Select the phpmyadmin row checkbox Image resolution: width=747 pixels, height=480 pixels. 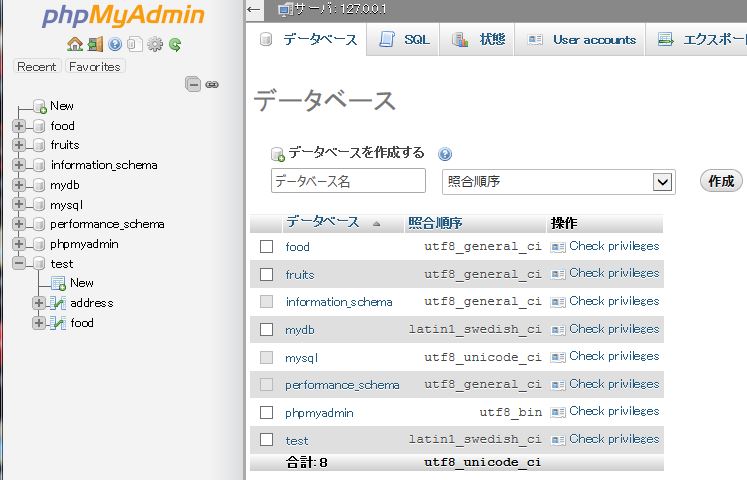tap(266, 412)
